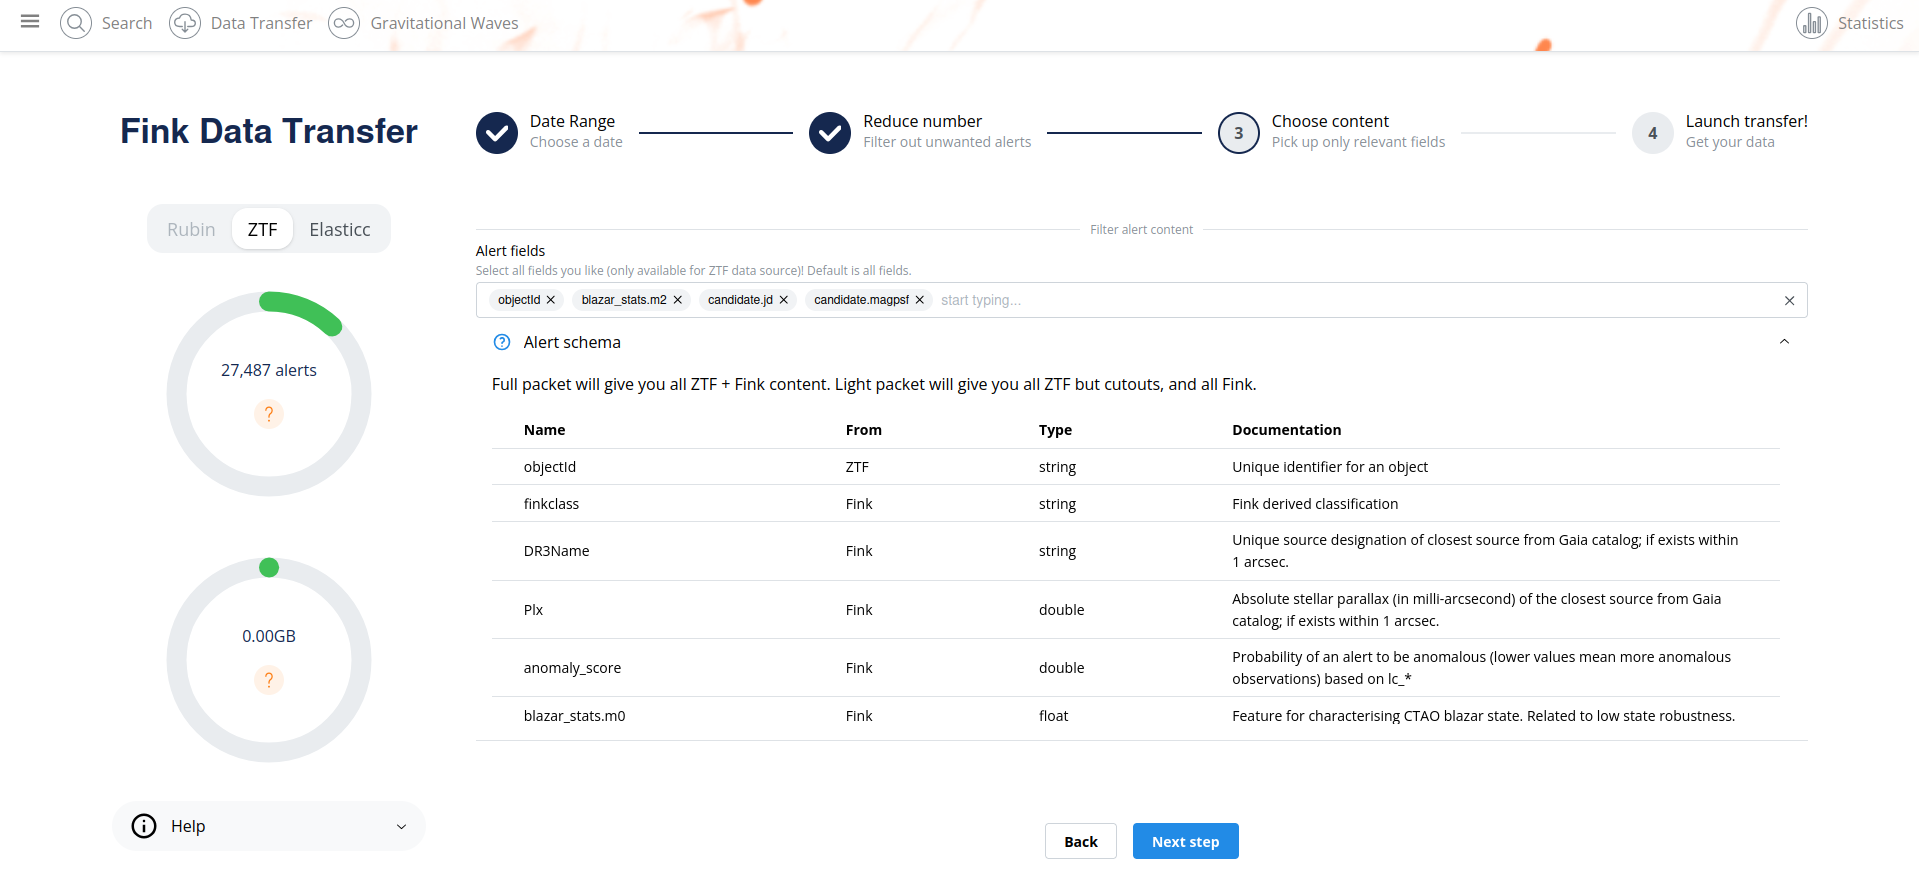Click the Reduce number step title

click(923, 121)
